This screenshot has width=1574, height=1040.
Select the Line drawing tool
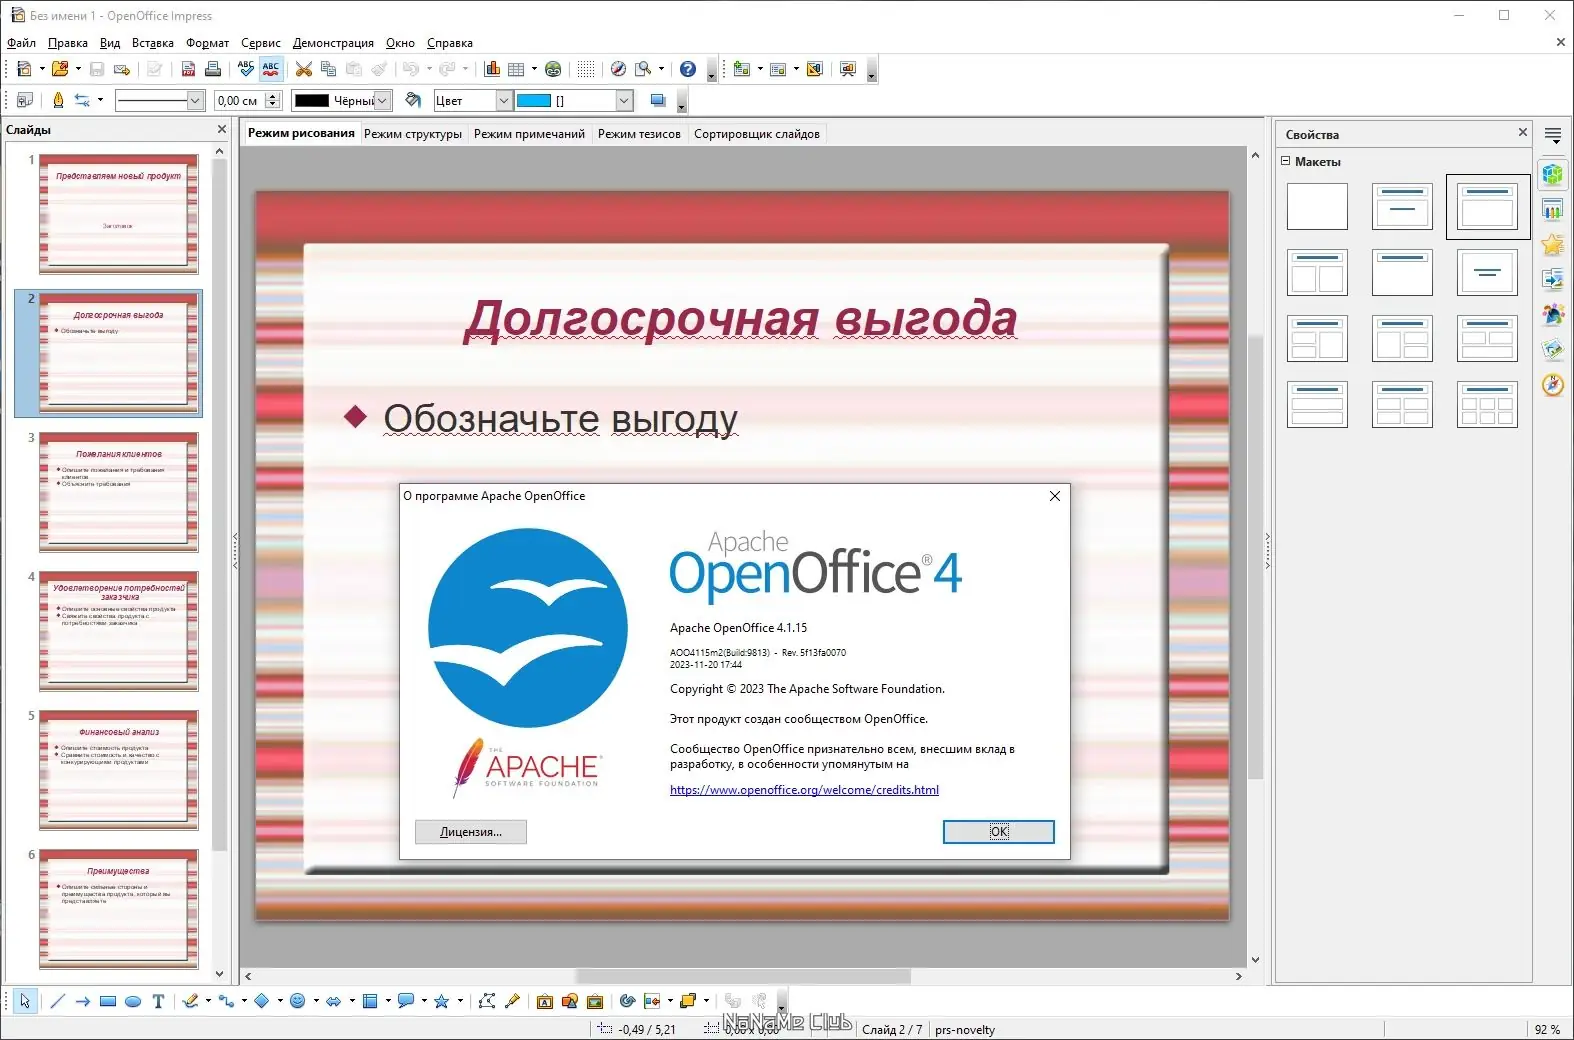(x=58, y=1001)
